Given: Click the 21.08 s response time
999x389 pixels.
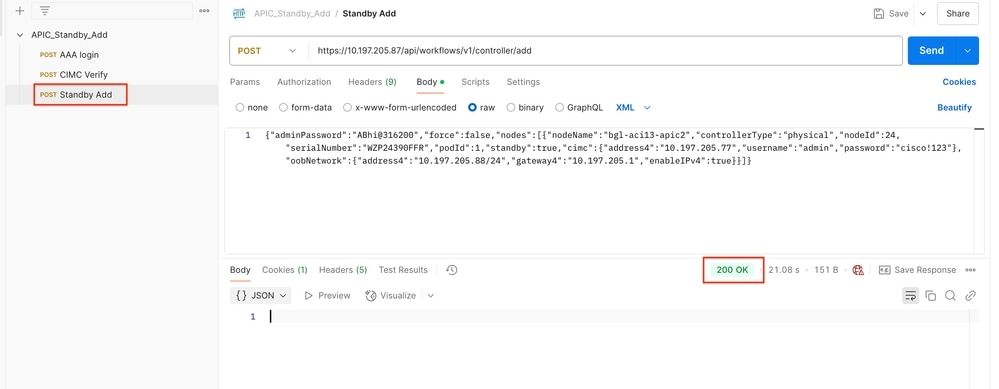Looking at the screenshot, I should (784, 270).
